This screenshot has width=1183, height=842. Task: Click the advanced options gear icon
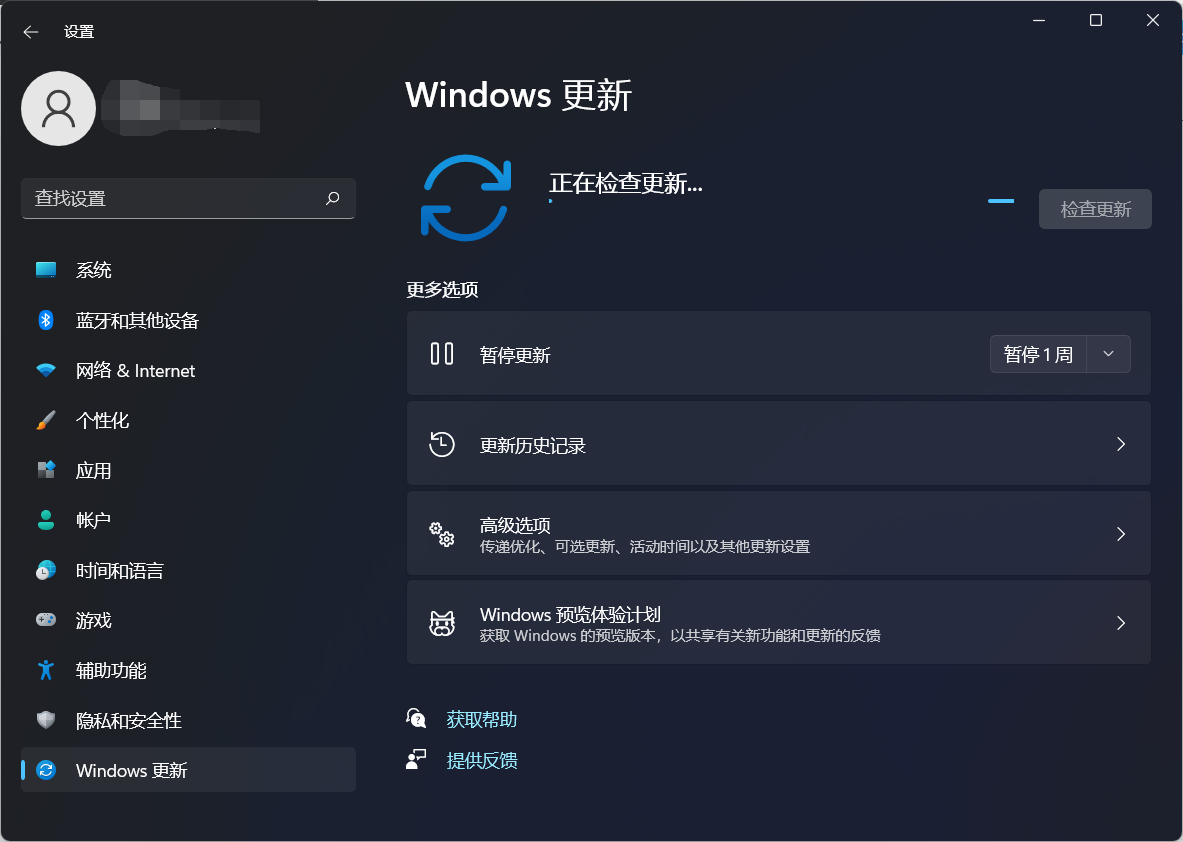441,533
